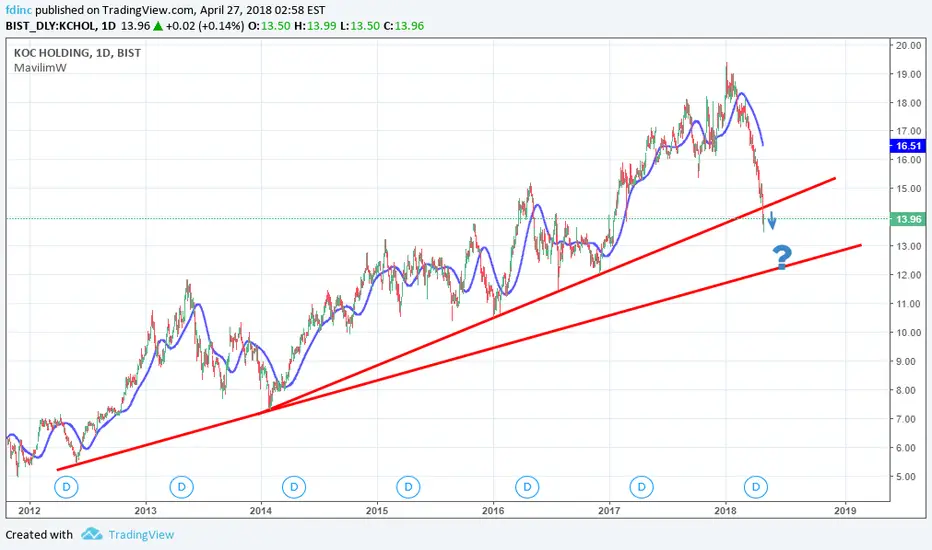This screenshot has height=550, width=932.
Task: Click the C:13.96 close value
Action: (x=404, y=26)
